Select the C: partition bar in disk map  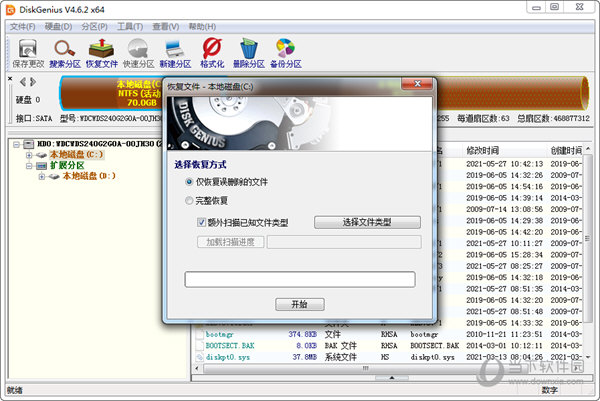(111, 93)
